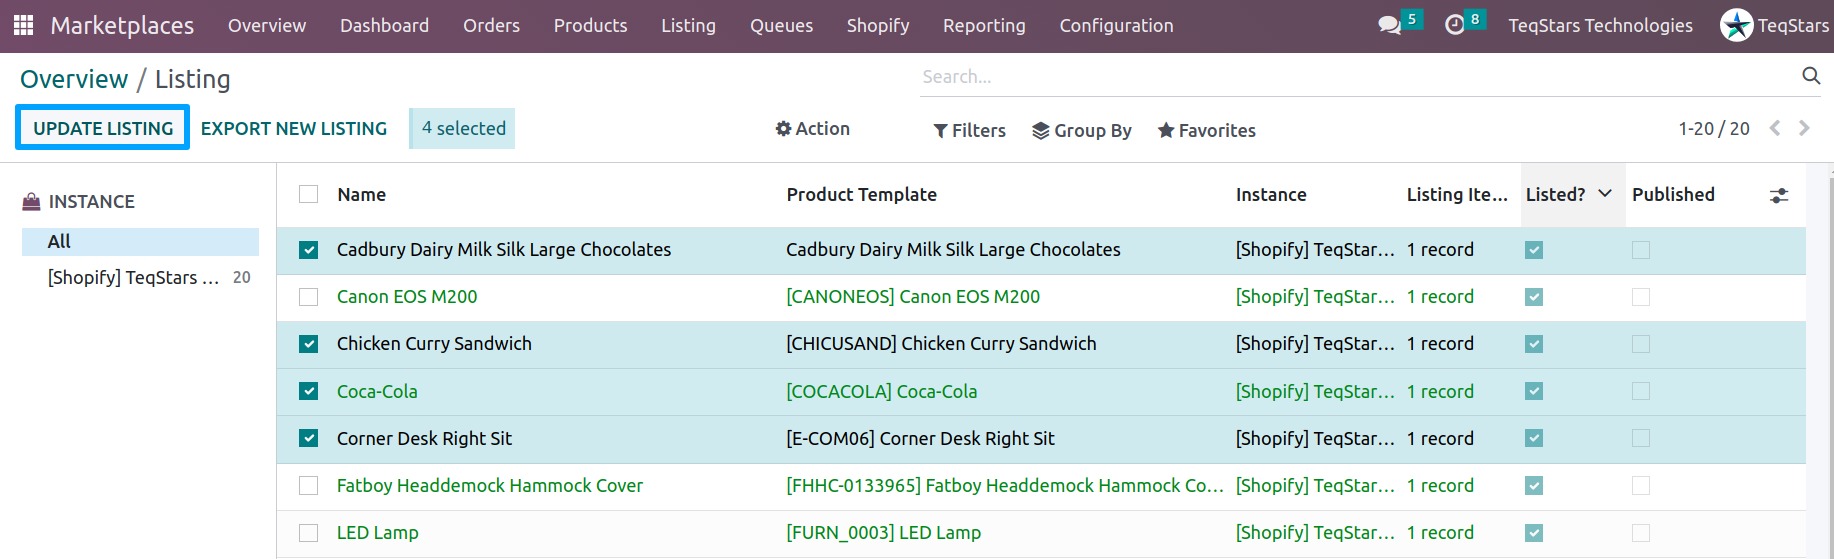The image size is (1834, 559).
Task: Open the activities clock icon with badge 8
Action: [1455, 25]
